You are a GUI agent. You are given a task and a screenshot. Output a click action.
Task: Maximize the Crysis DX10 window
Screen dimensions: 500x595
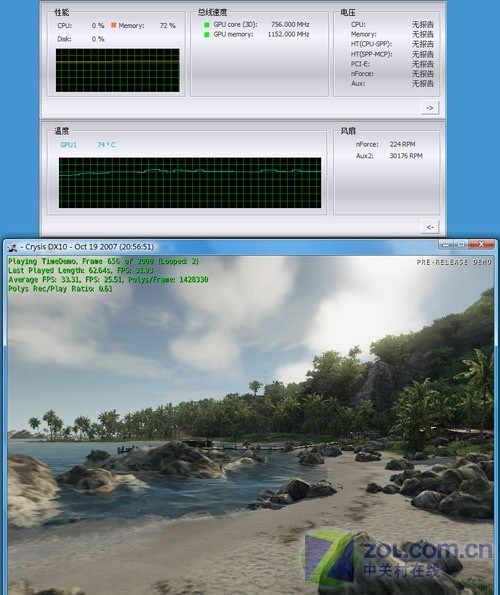[x=461, y=244]
